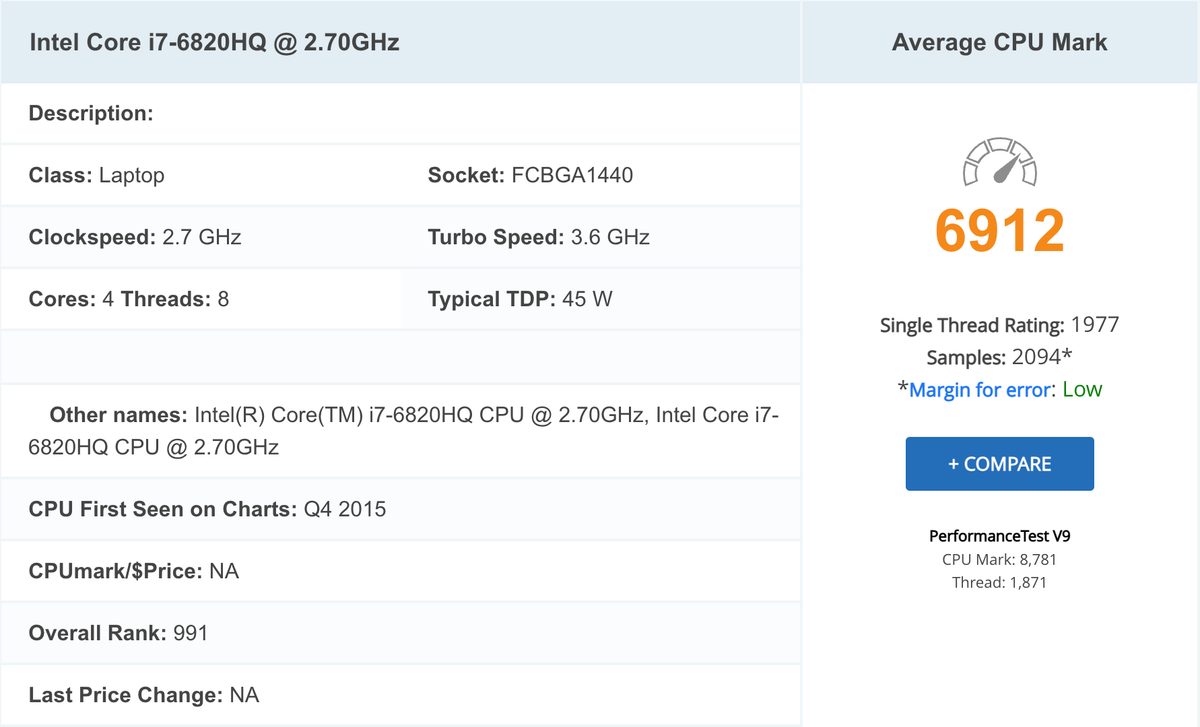Viewport: 1200px width, 727px height.
Task: Click the PerformanceTest V9 label
Action: [999, 536]
